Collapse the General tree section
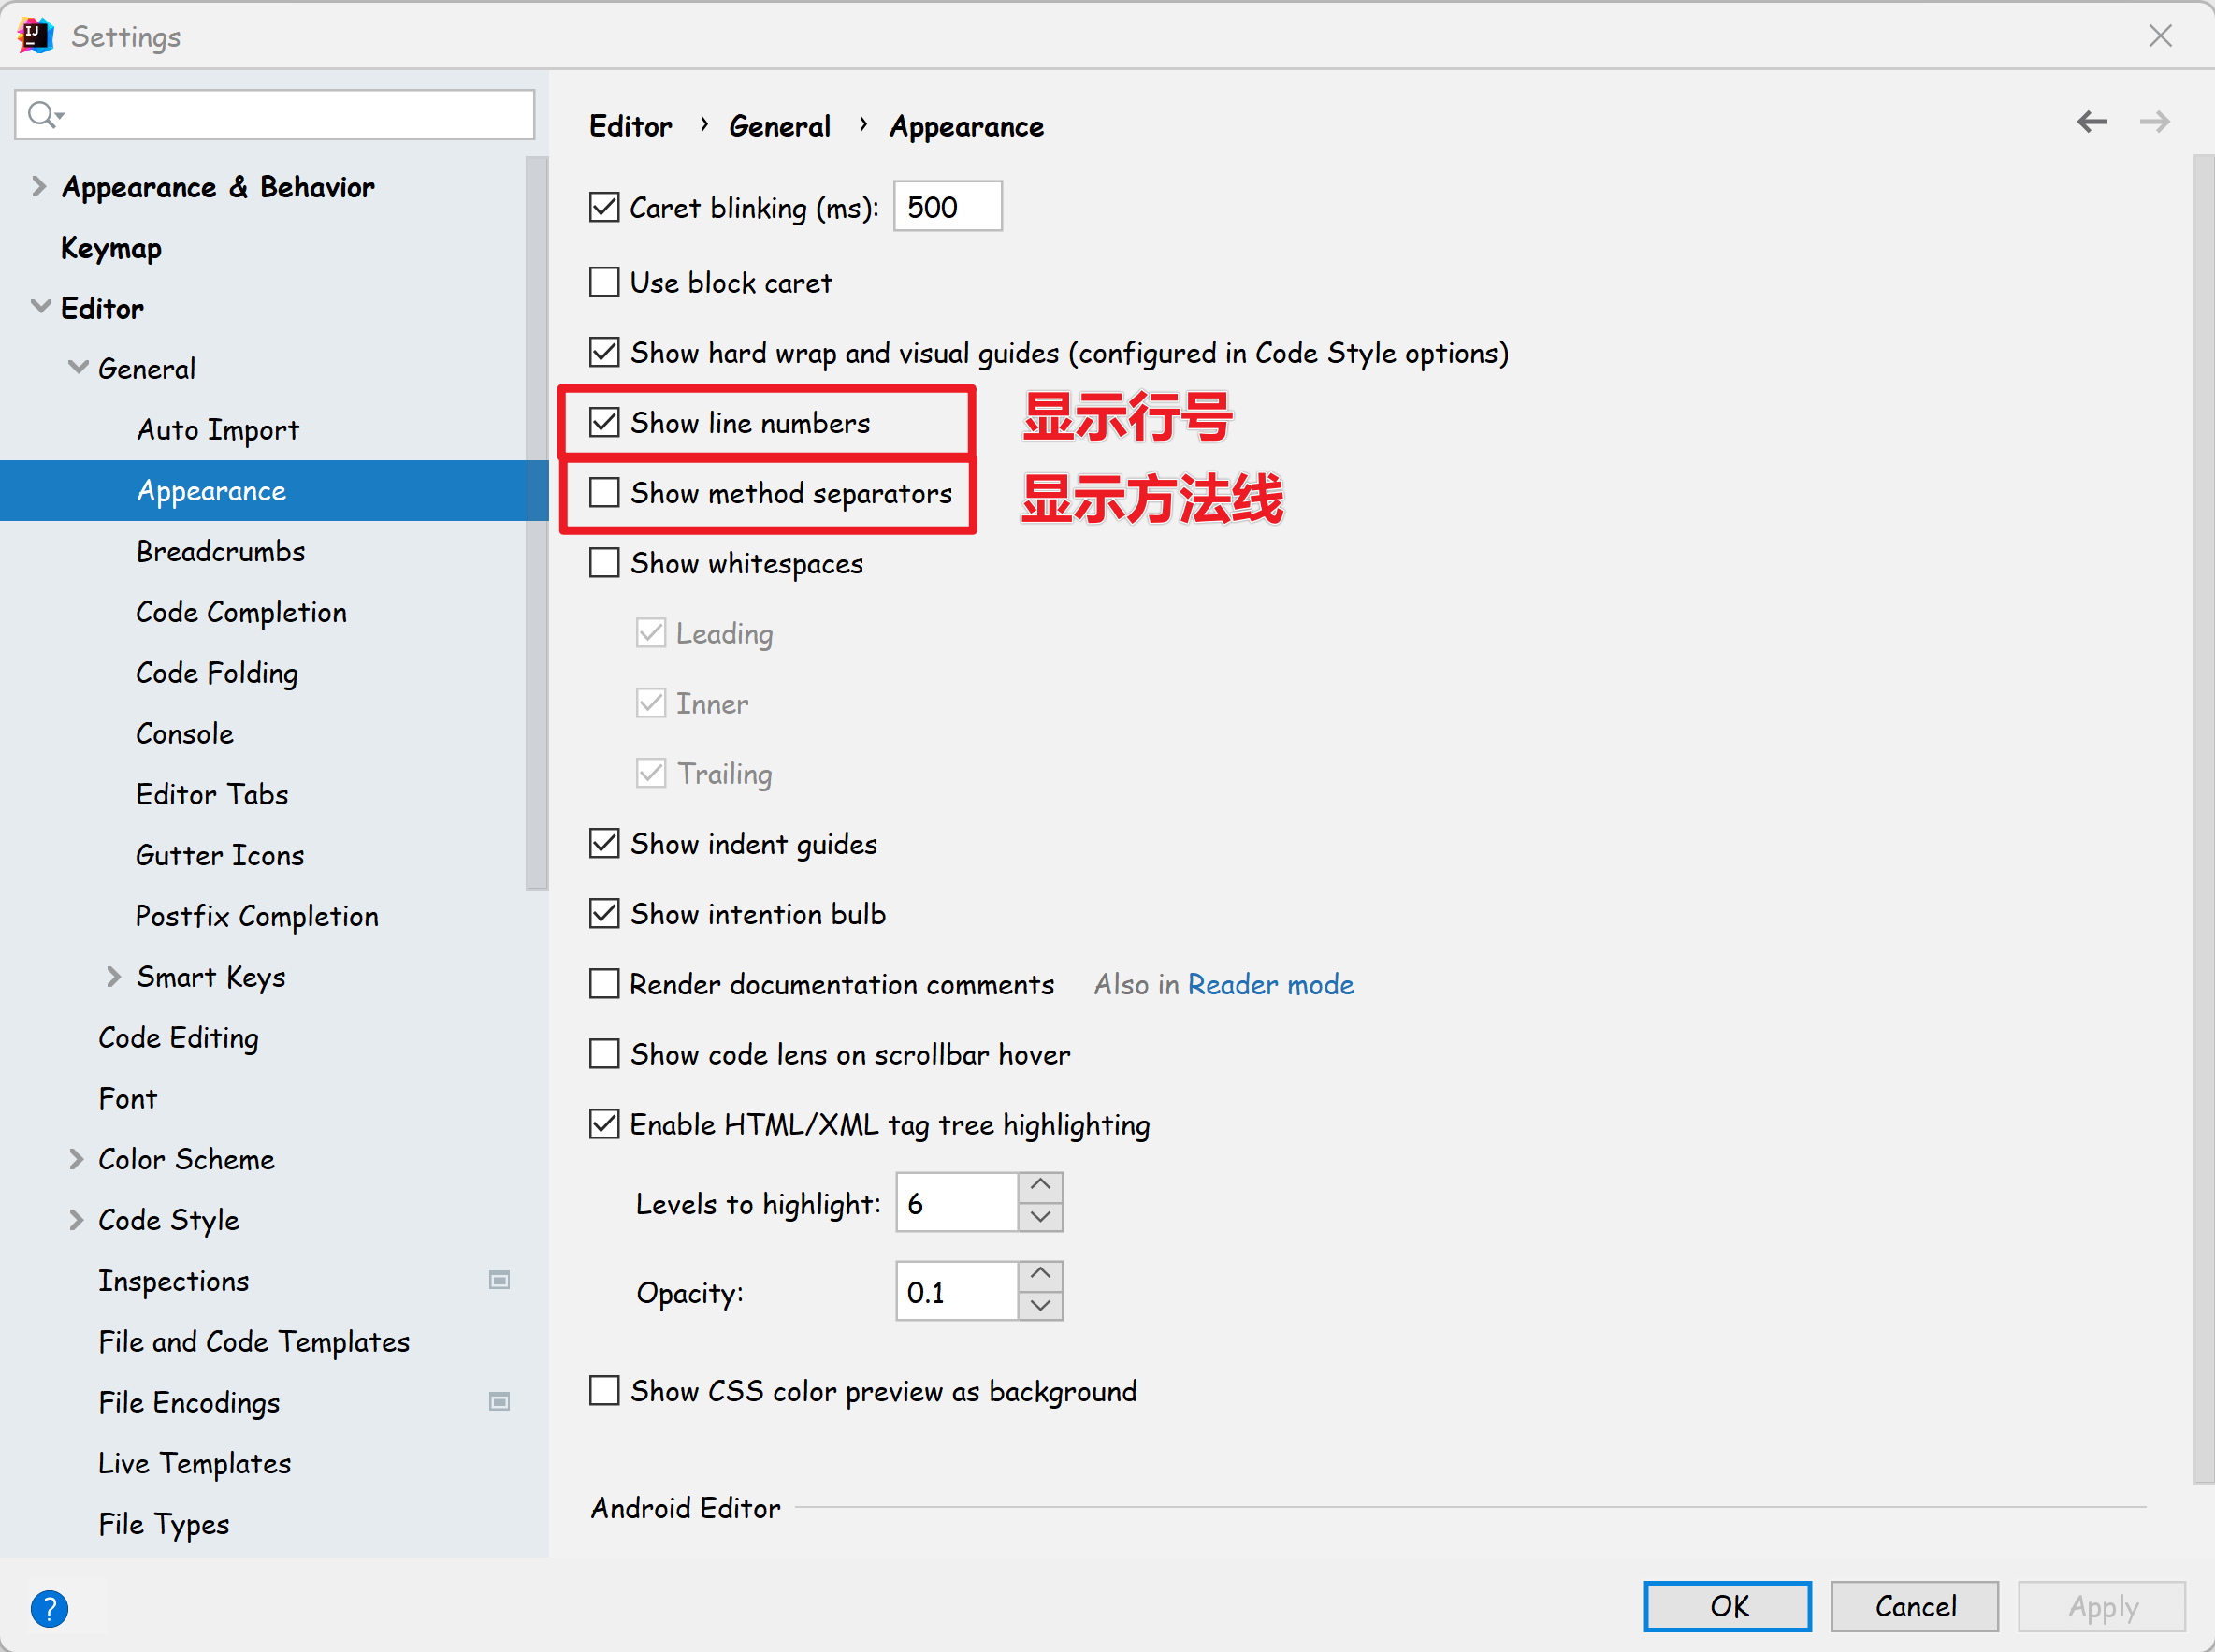This screenshot has width=2215, height=1652. pyautogui.click(x=77, y=368)
